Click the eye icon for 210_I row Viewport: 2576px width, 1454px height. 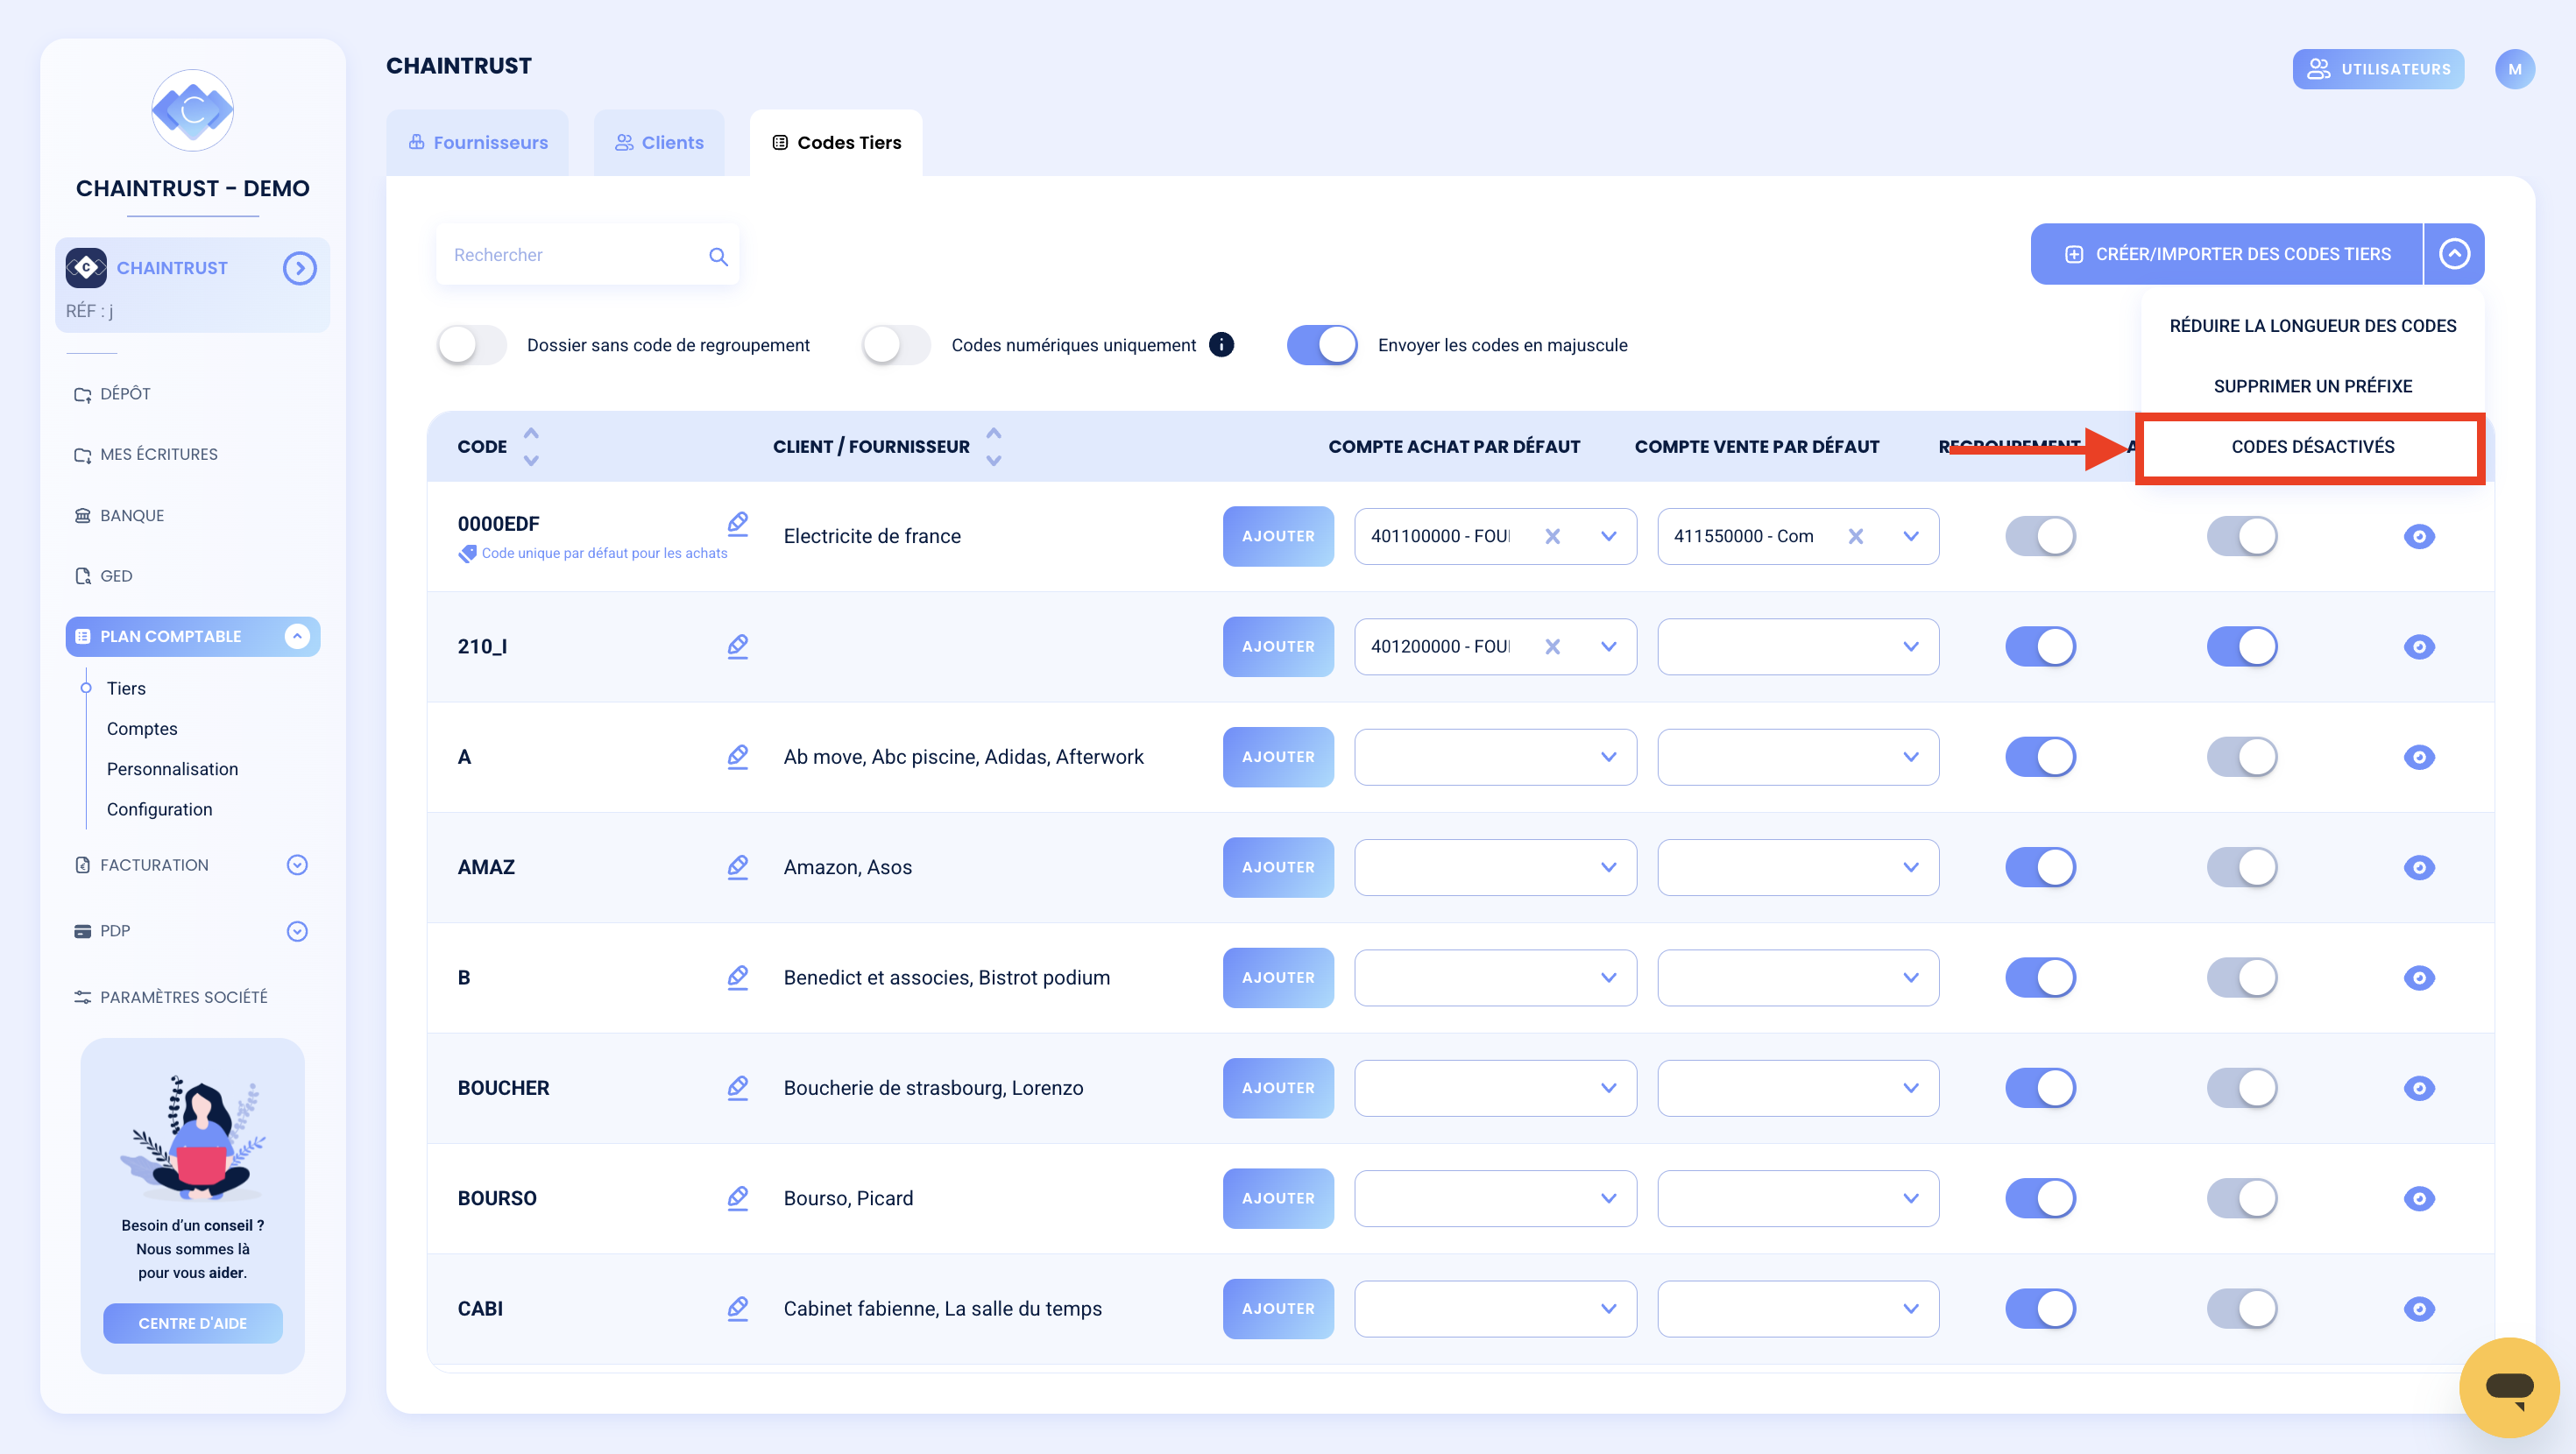pos(2418,647)
